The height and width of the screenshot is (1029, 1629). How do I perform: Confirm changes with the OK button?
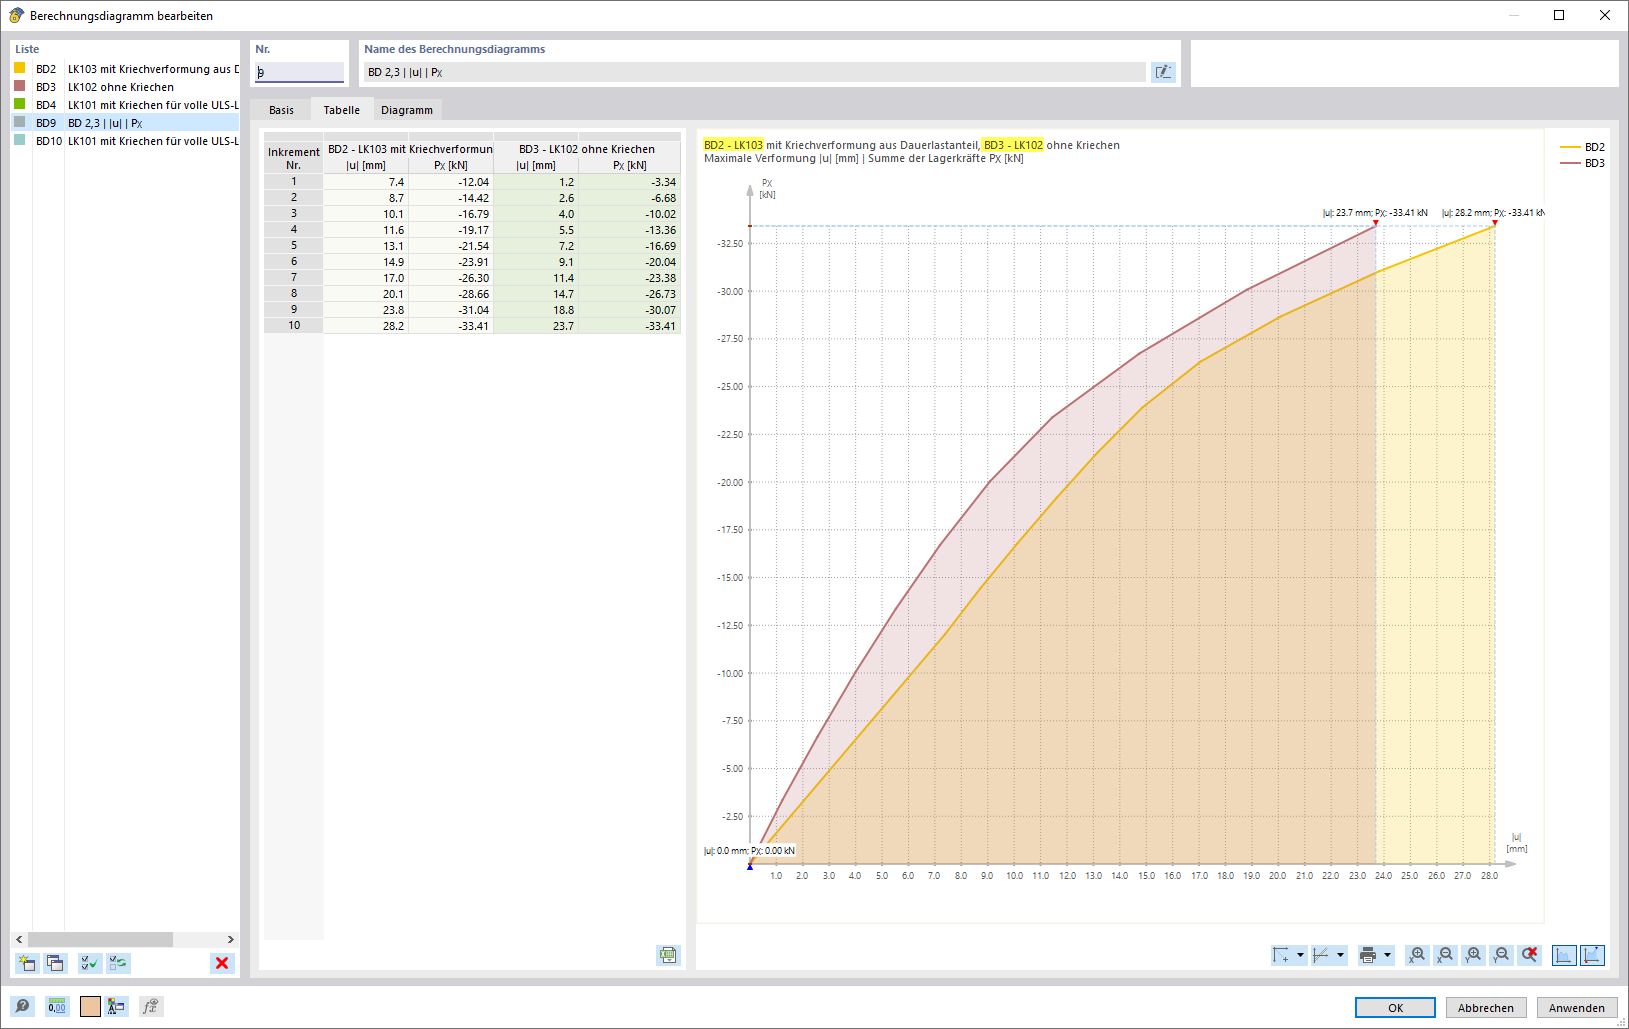click(1394, 1007)
